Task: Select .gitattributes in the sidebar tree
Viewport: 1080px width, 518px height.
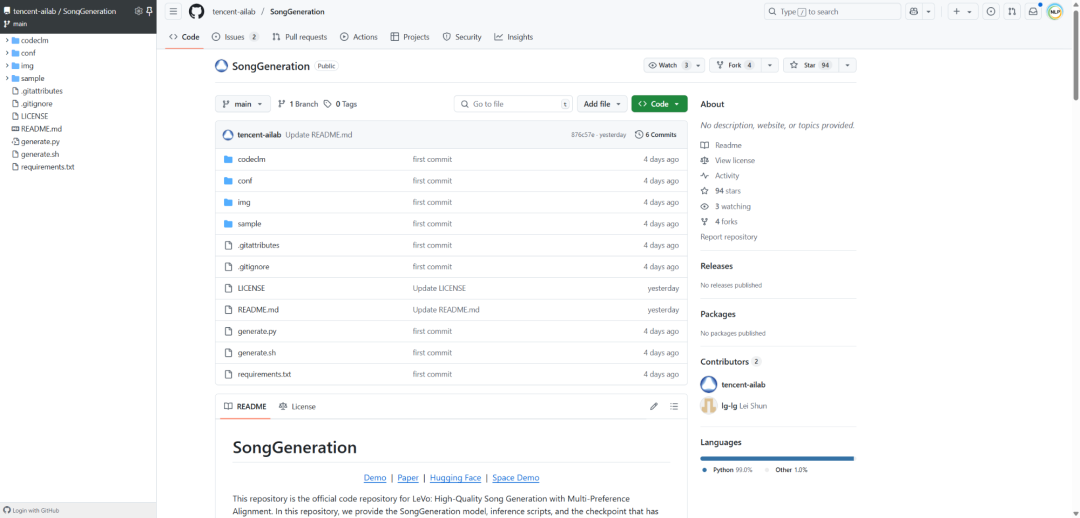Action: click(41, 91)
